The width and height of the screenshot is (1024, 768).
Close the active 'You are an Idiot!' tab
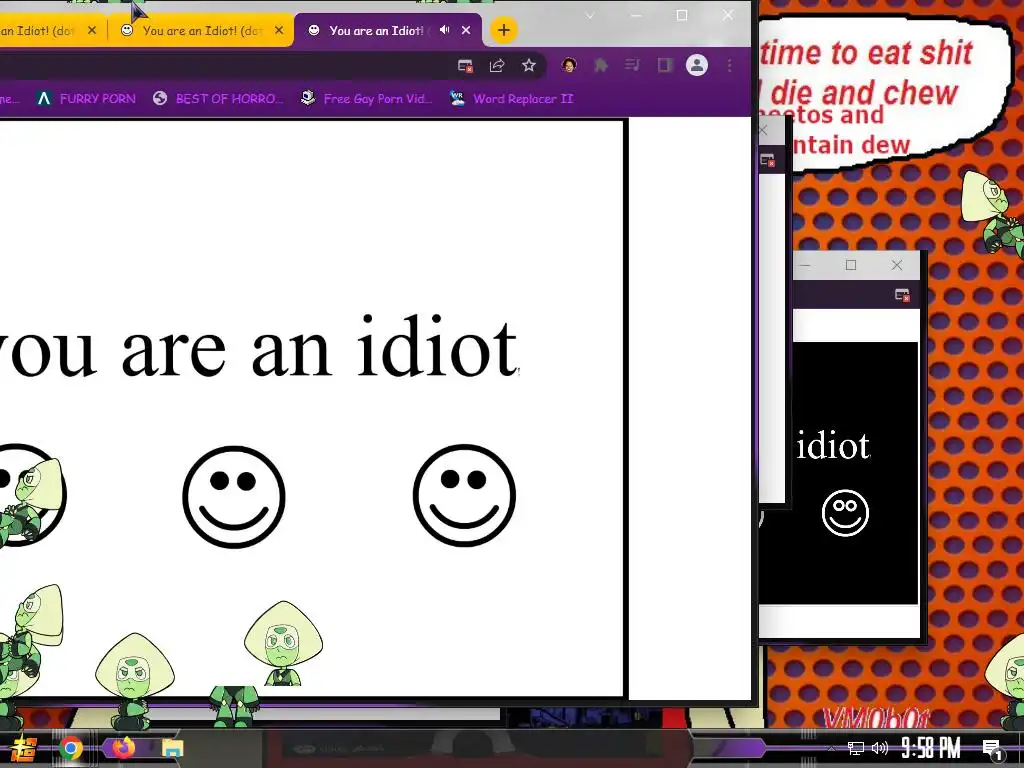(x=466, y=30)
